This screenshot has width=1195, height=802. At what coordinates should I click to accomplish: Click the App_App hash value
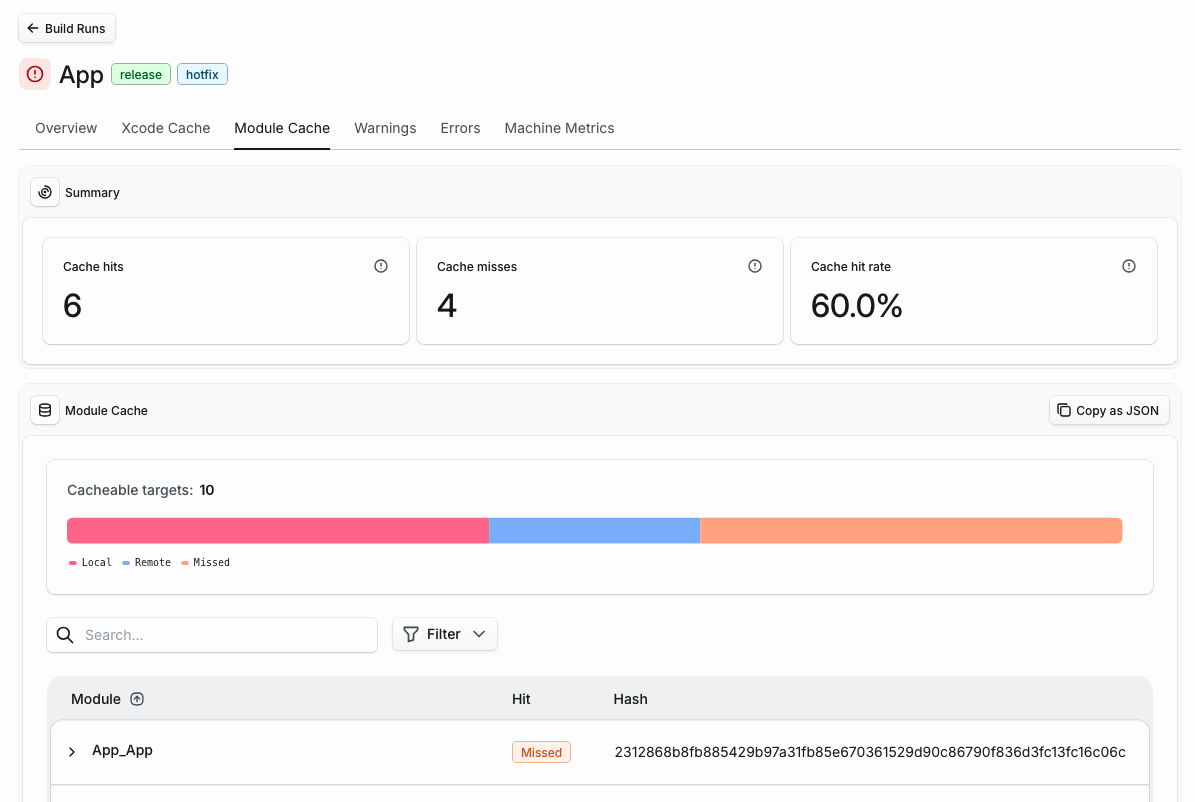tap(870, 752)
